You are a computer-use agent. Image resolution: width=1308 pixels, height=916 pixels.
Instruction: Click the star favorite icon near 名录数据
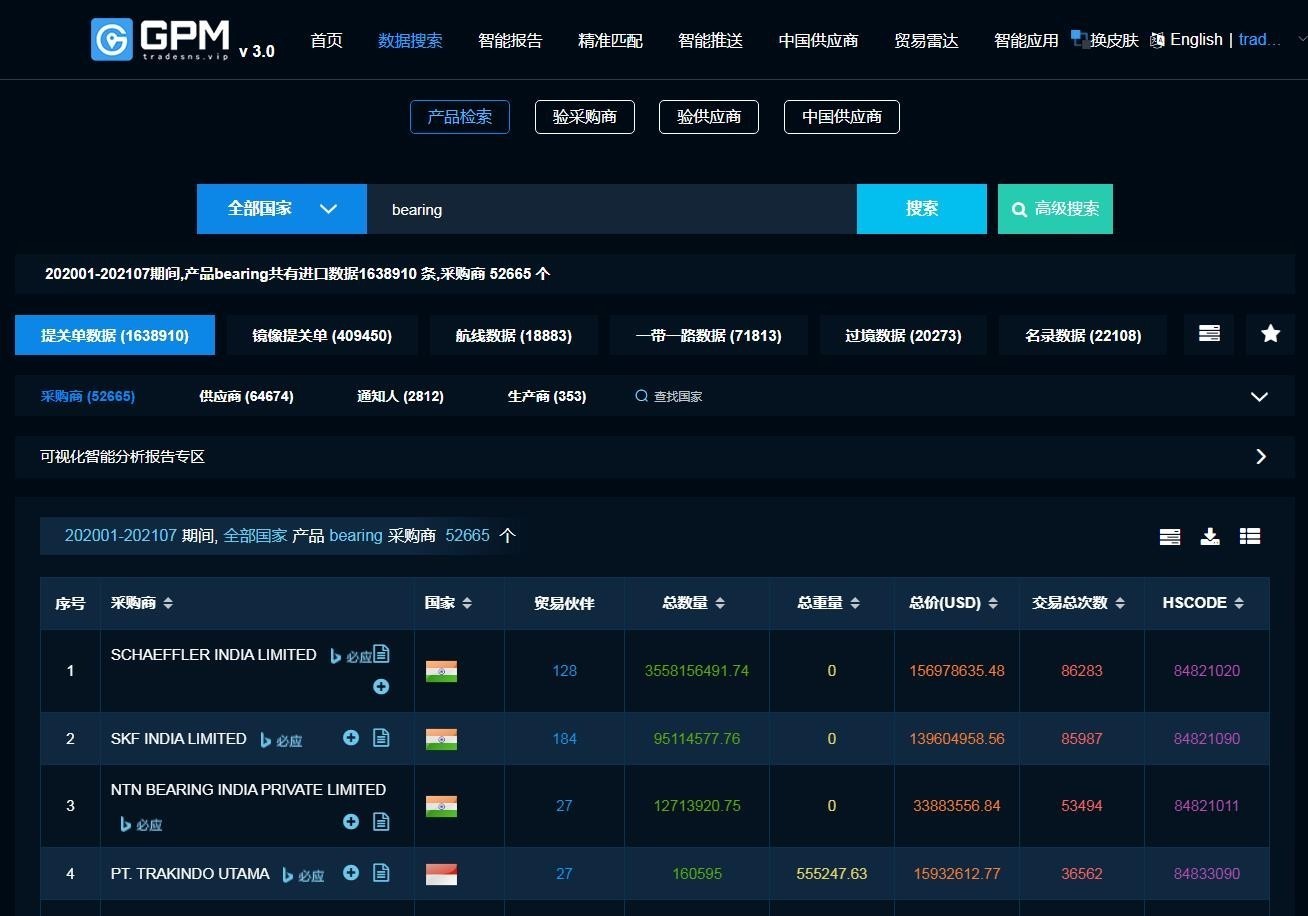pyautogui.click(x=1270, y=334)
